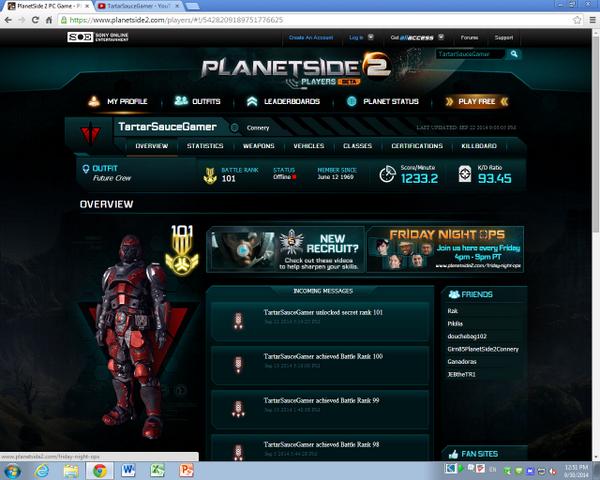600x480 pixels.
Task: Open friend Pikilia's profile
Action: (455, 324)
